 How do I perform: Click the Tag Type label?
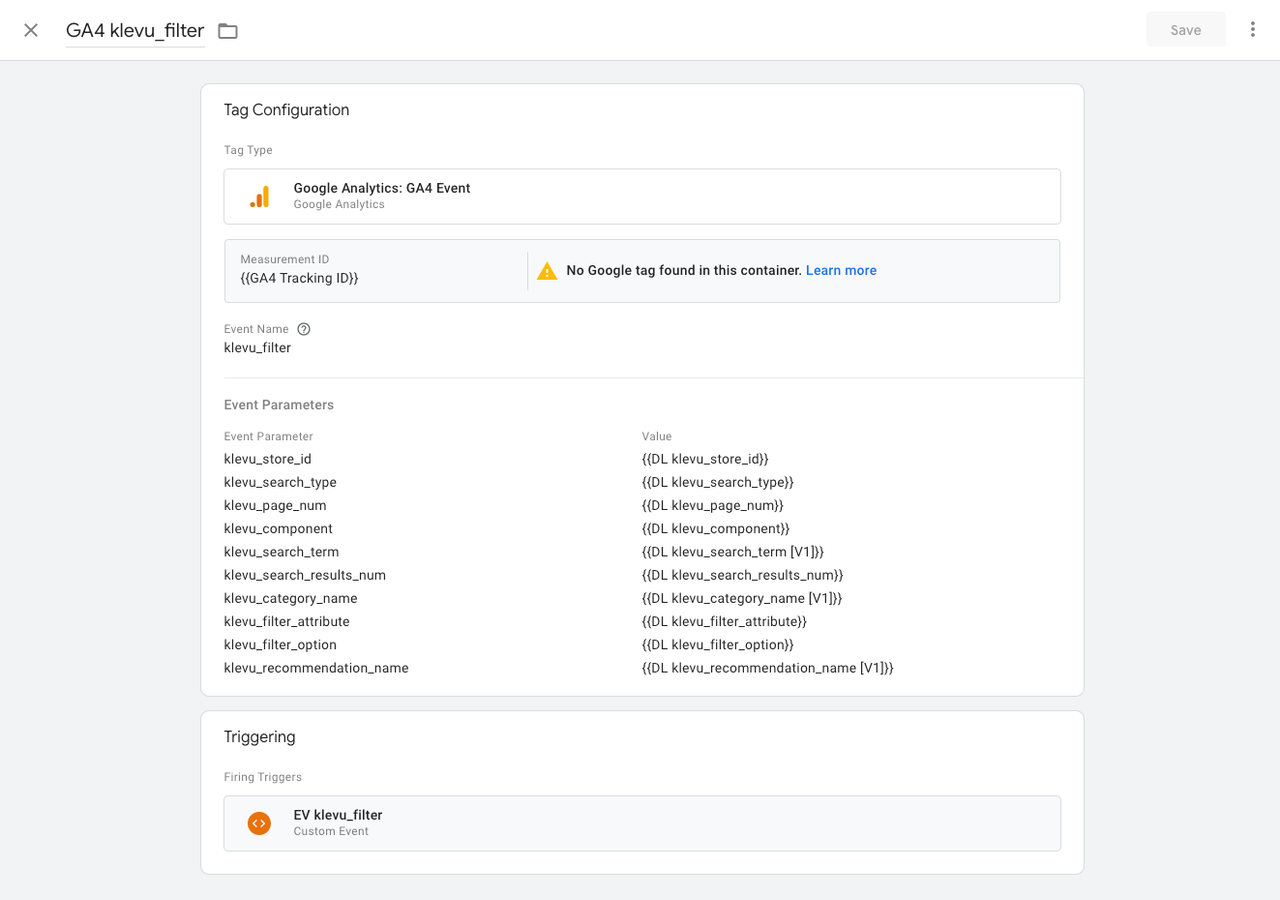click(x=248, y=150)
